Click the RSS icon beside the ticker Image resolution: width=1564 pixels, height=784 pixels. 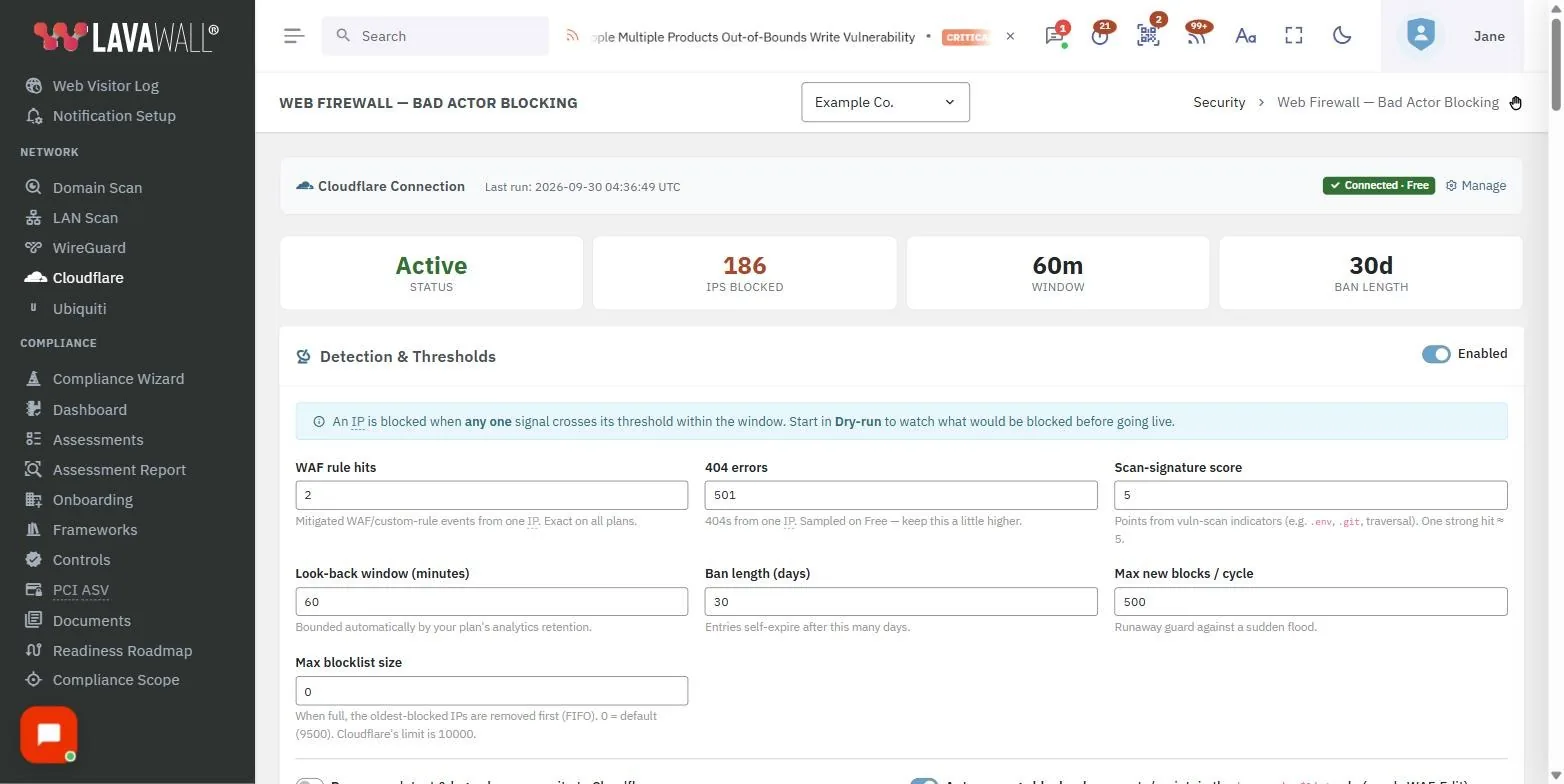[573, 36]
